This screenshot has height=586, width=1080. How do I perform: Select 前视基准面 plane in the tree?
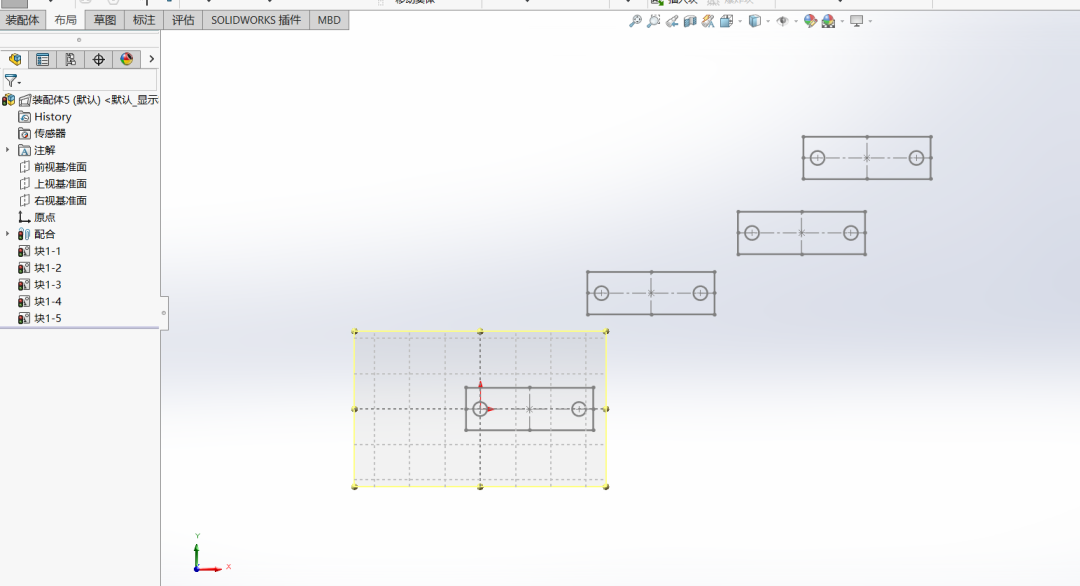click(x=60, y=167)
